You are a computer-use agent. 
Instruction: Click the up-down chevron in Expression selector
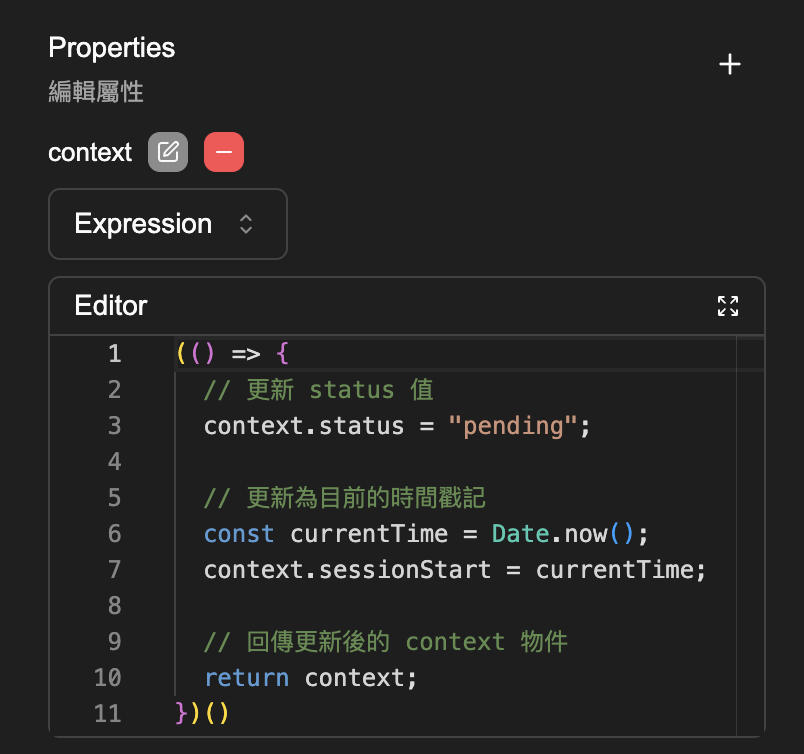pyautogui.click(x=246, y=224)
